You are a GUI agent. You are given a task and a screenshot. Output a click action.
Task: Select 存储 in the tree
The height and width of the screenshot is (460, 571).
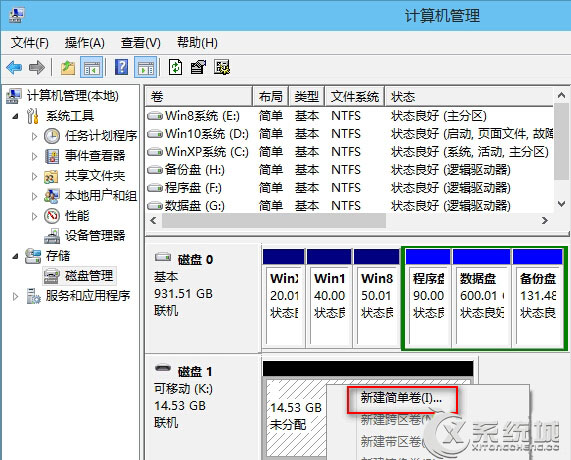point(58,256)
